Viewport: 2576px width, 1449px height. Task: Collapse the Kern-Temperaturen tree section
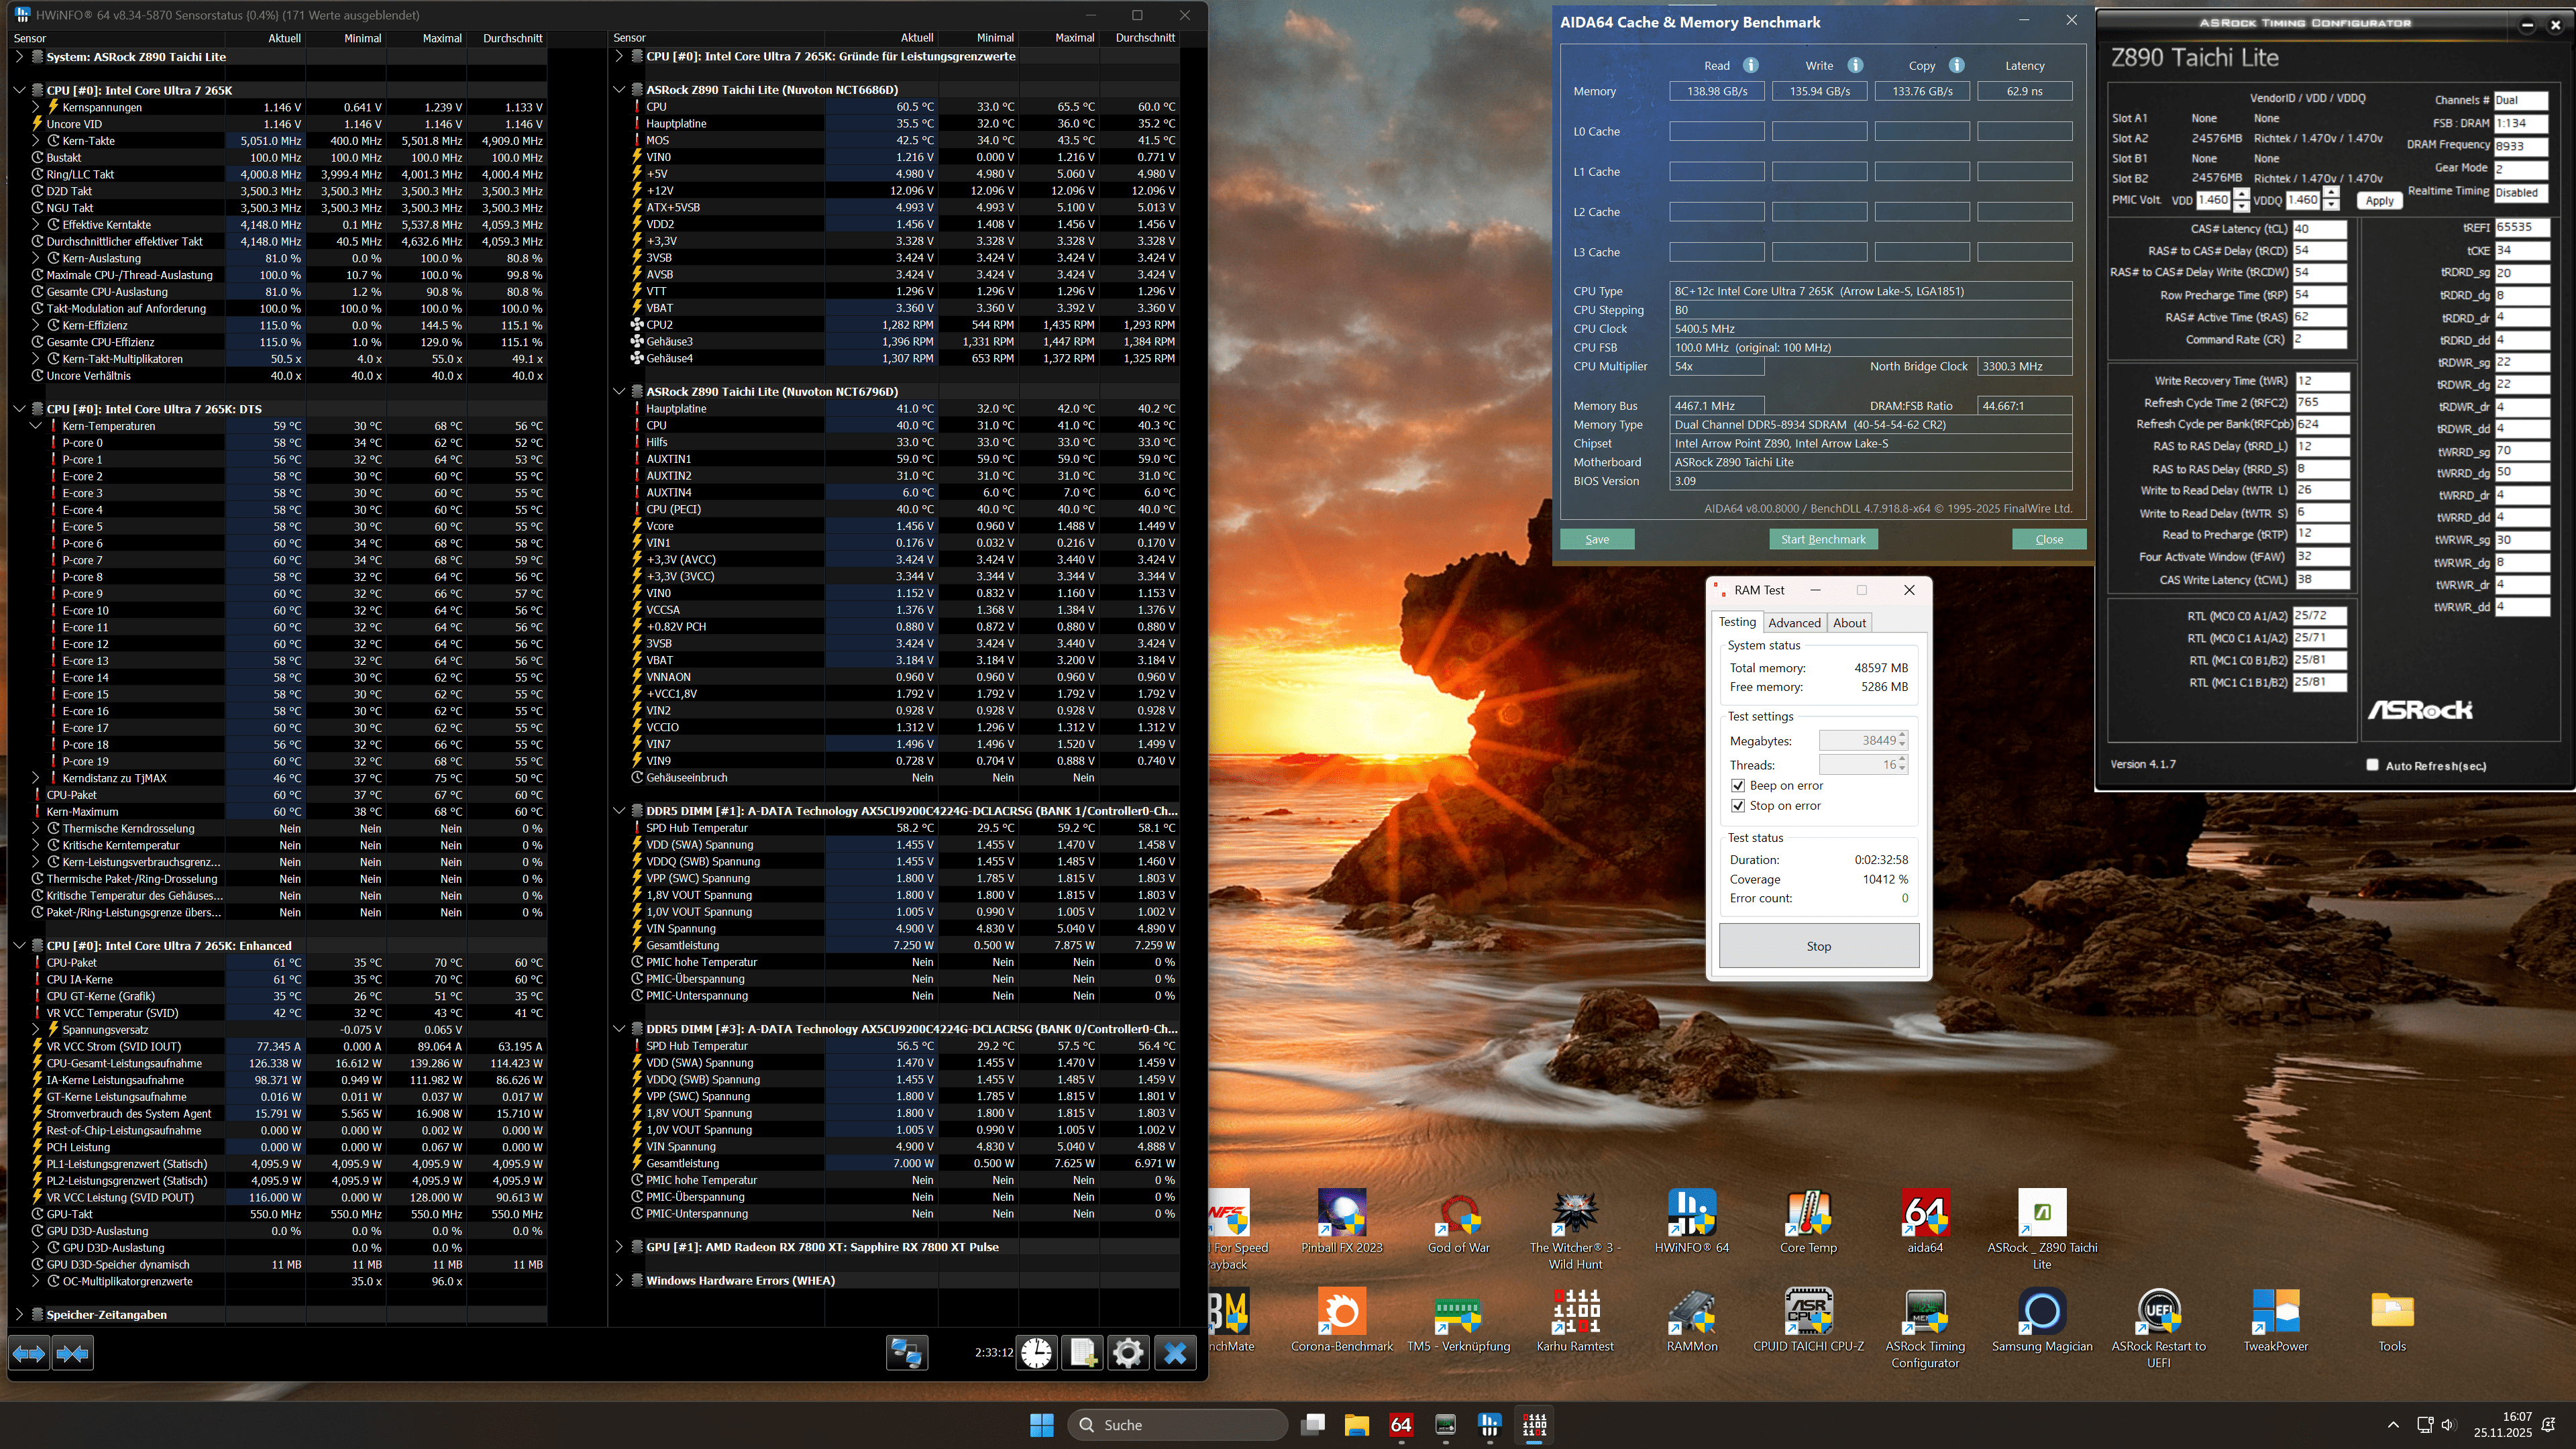click(35, 426)
